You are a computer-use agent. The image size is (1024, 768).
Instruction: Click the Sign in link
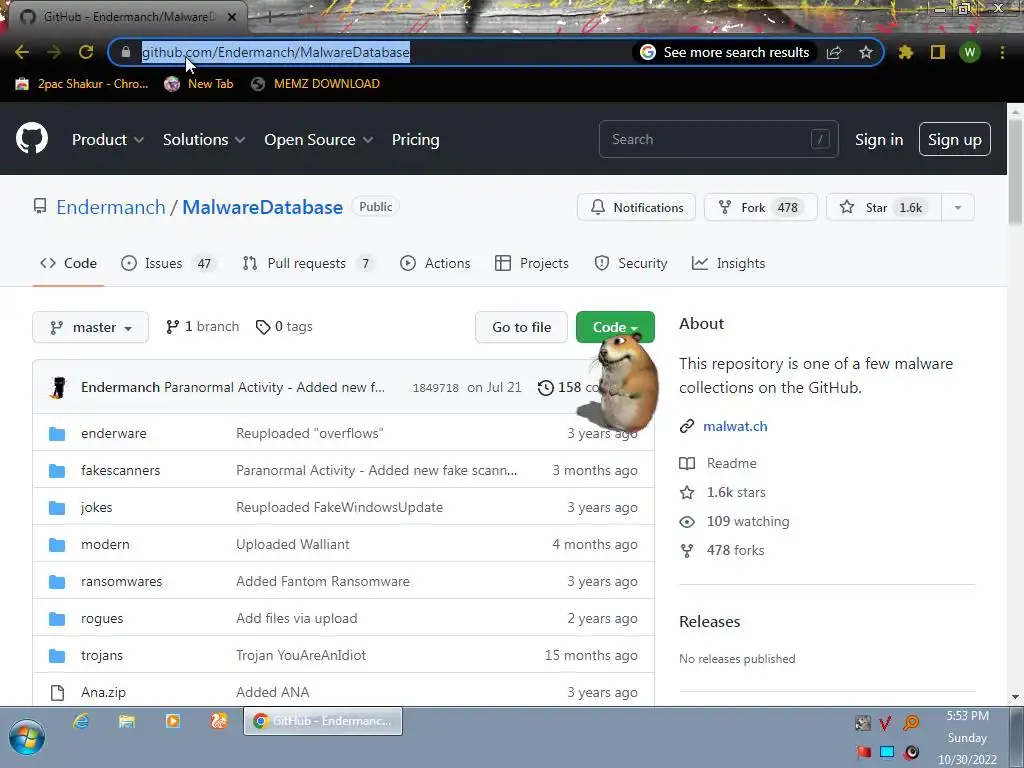(879, 140)
